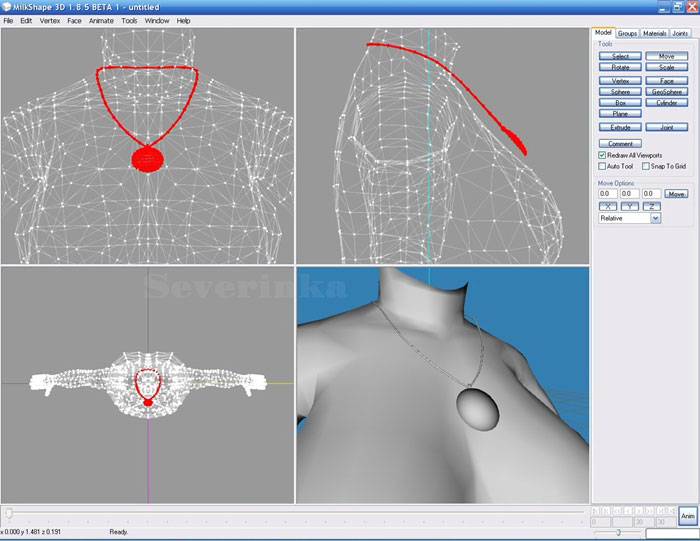Switch to the Materials tab
The image size is (700, 541).
pos(654,33)
